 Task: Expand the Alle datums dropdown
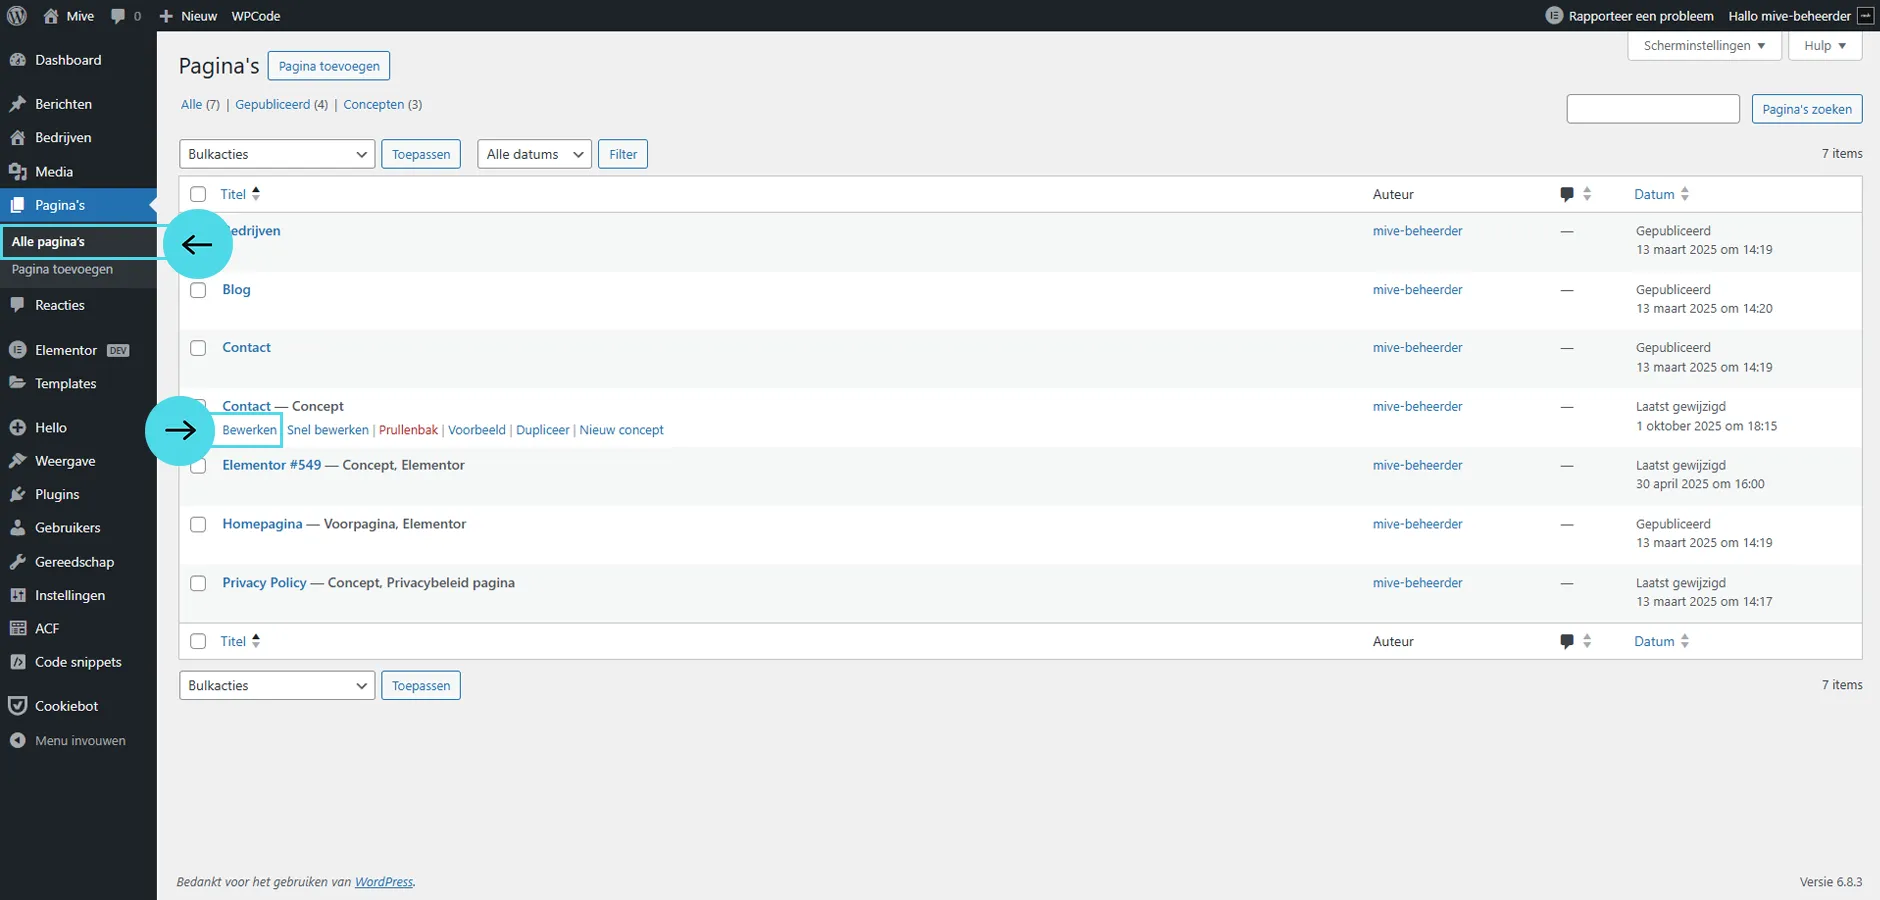click(534, 154)
